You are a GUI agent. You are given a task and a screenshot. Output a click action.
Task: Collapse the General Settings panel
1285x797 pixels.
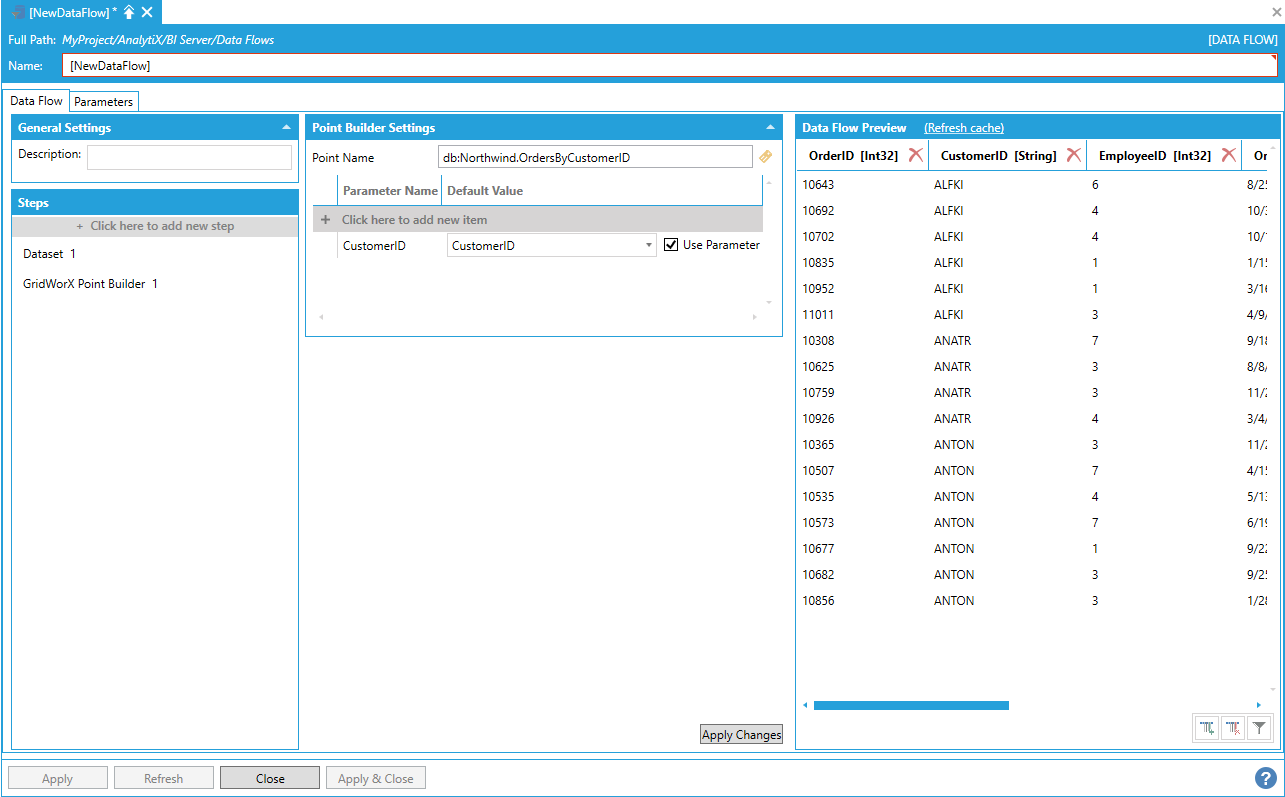[287, 128]
